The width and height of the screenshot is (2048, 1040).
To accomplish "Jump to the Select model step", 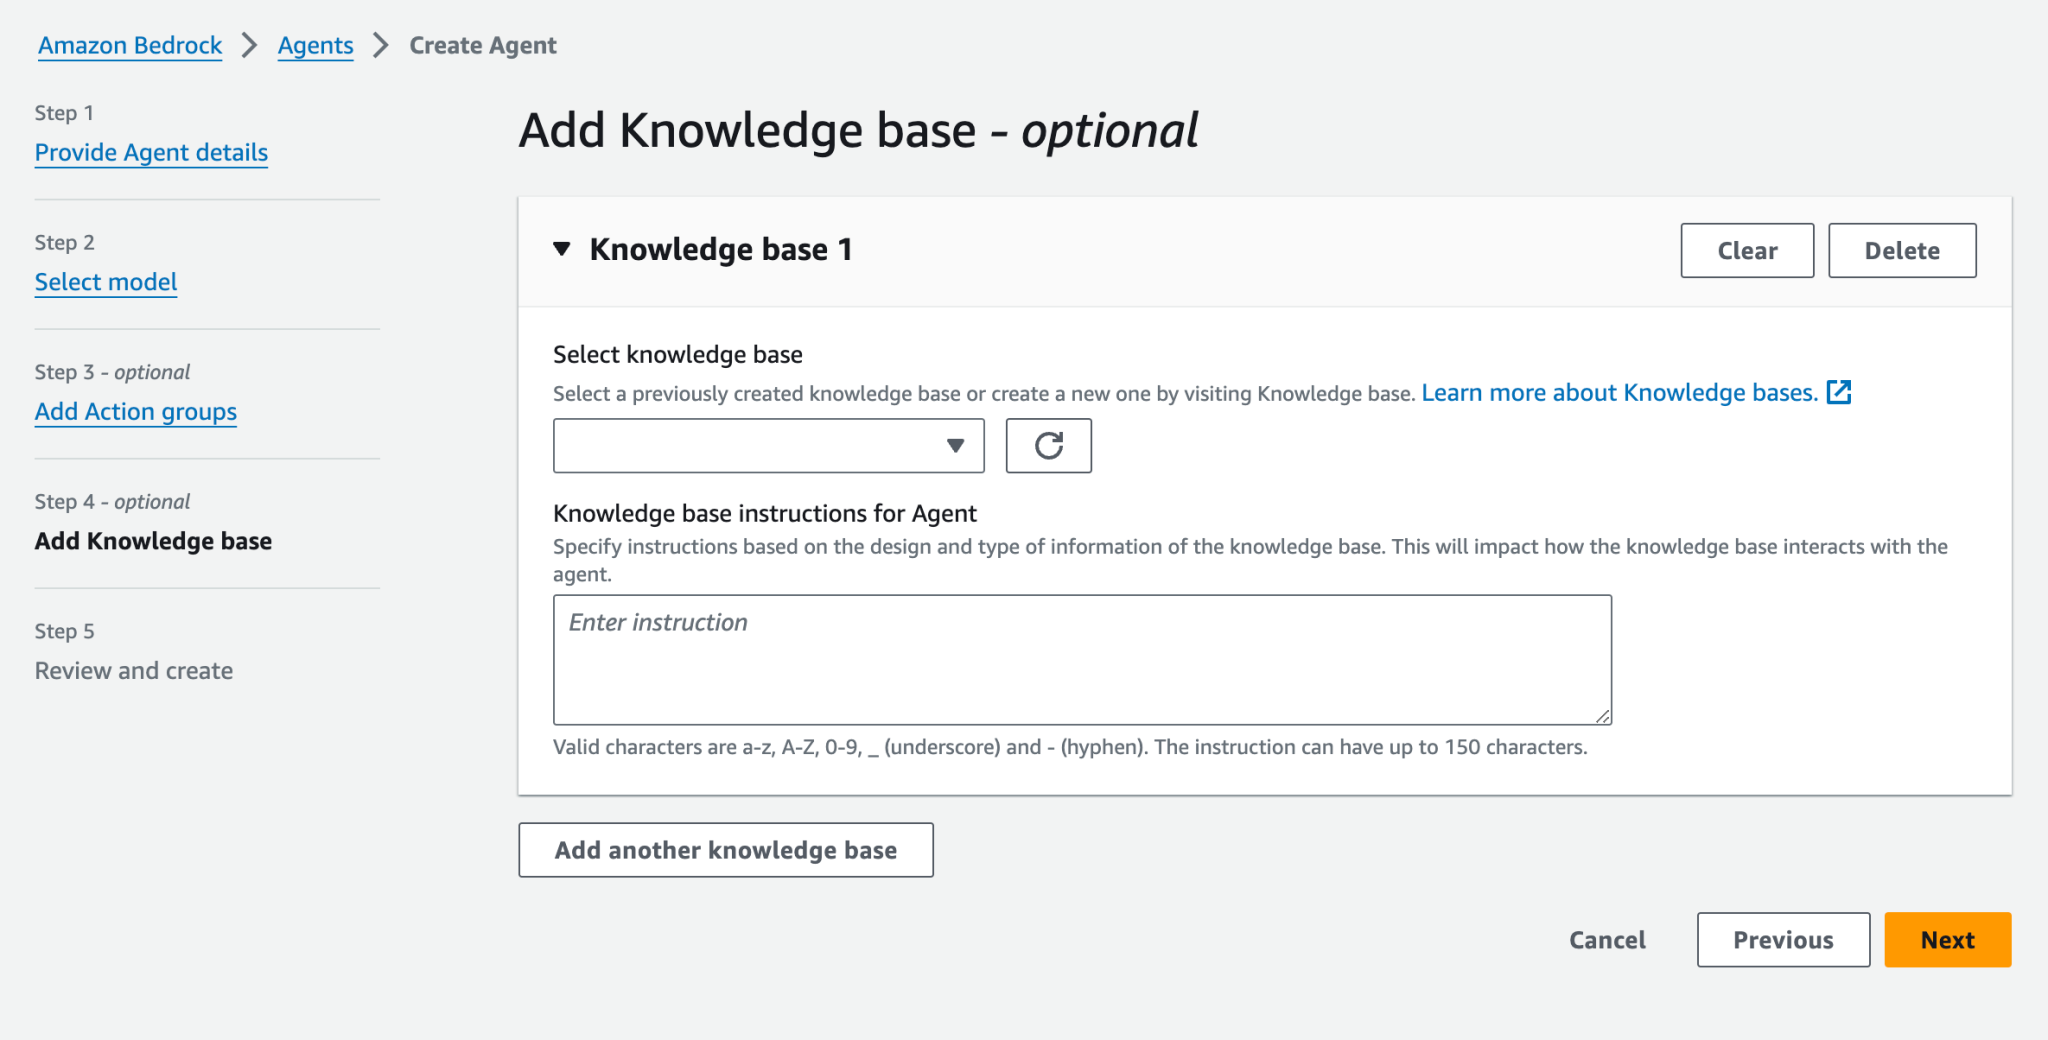I will 106,283.
